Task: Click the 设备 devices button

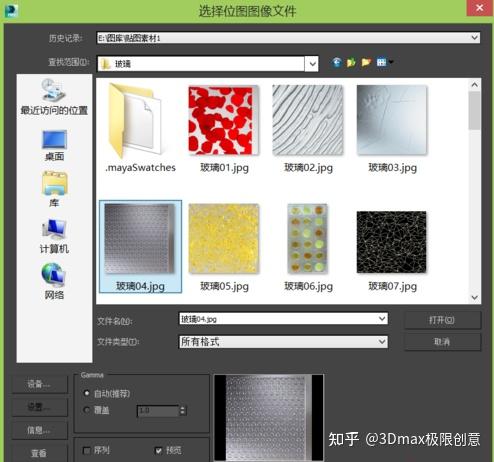Action: click(39, 384)
